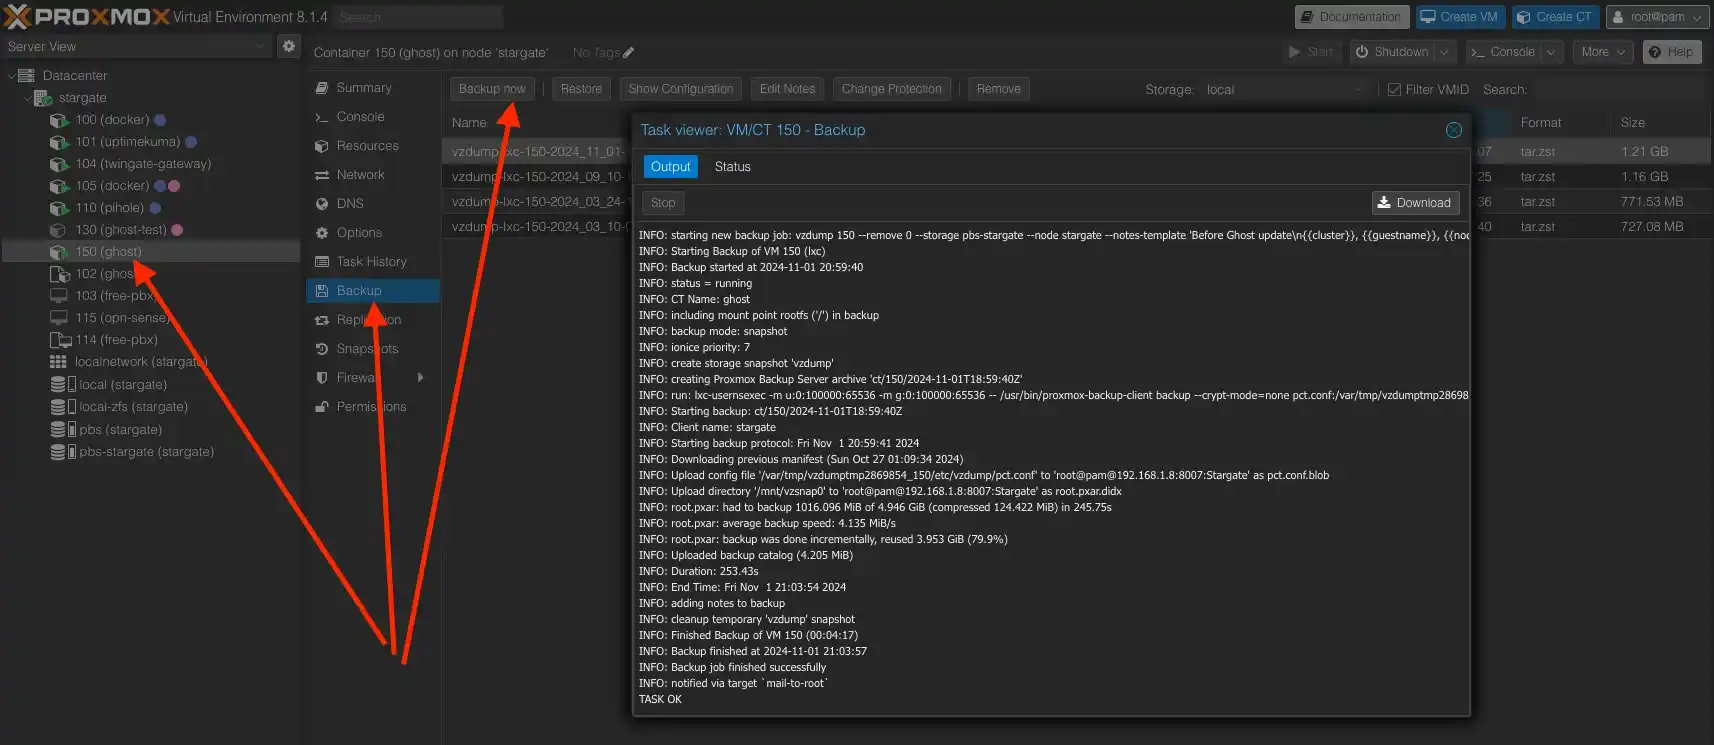
Task: Click the Stop task button
Action: (x=663, y=203)
